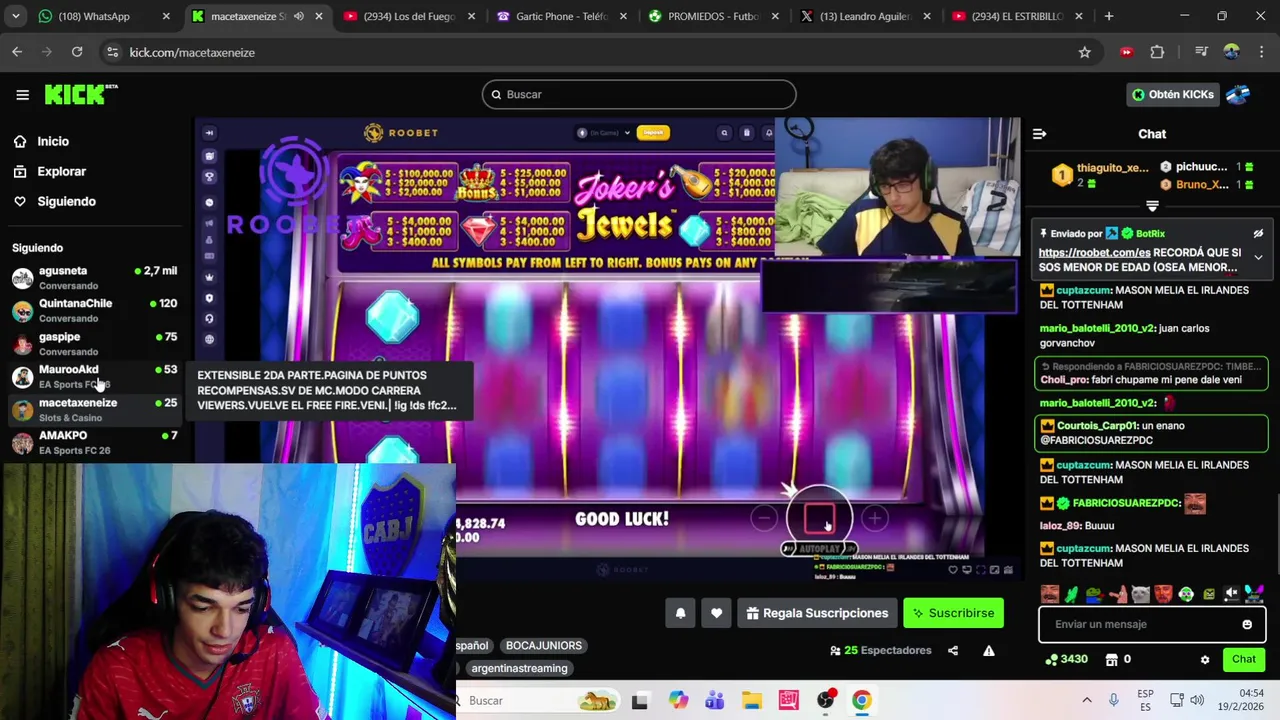Open the 3430 channel points balance

coord(1066,660)
